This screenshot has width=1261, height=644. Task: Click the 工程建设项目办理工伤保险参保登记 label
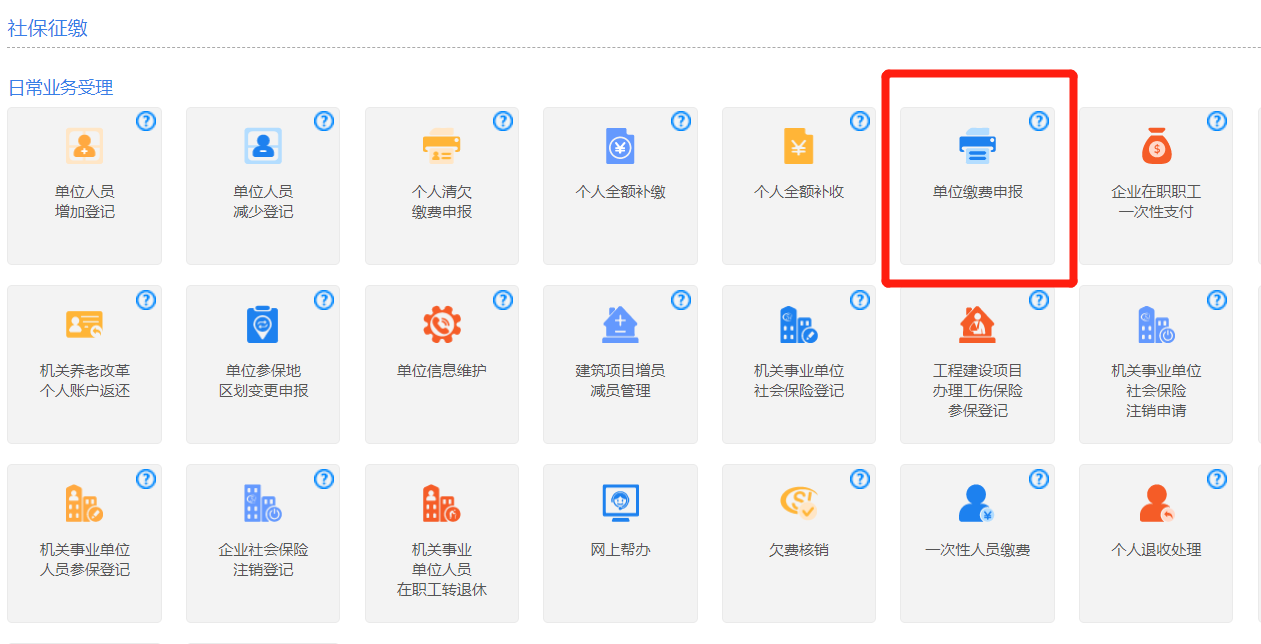(x=977, y=391)
